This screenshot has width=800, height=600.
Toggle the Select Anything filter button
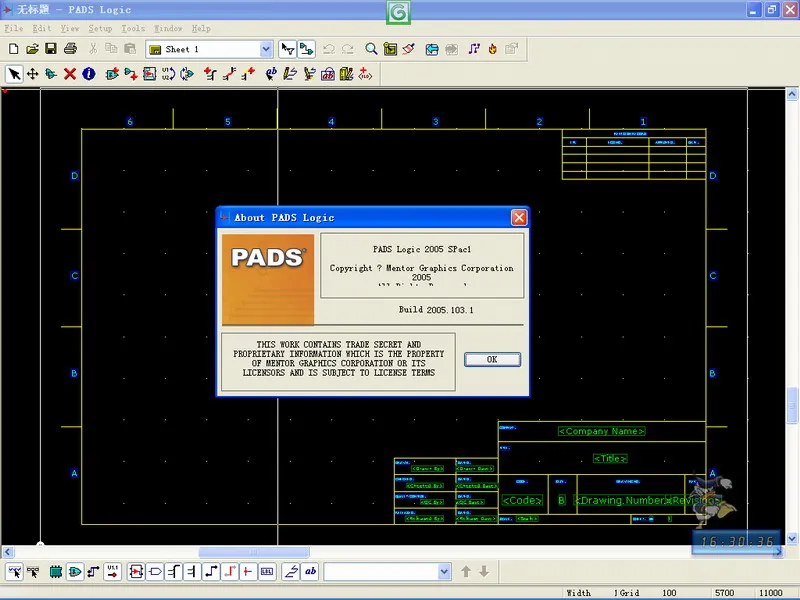click(x=14, y=572)
